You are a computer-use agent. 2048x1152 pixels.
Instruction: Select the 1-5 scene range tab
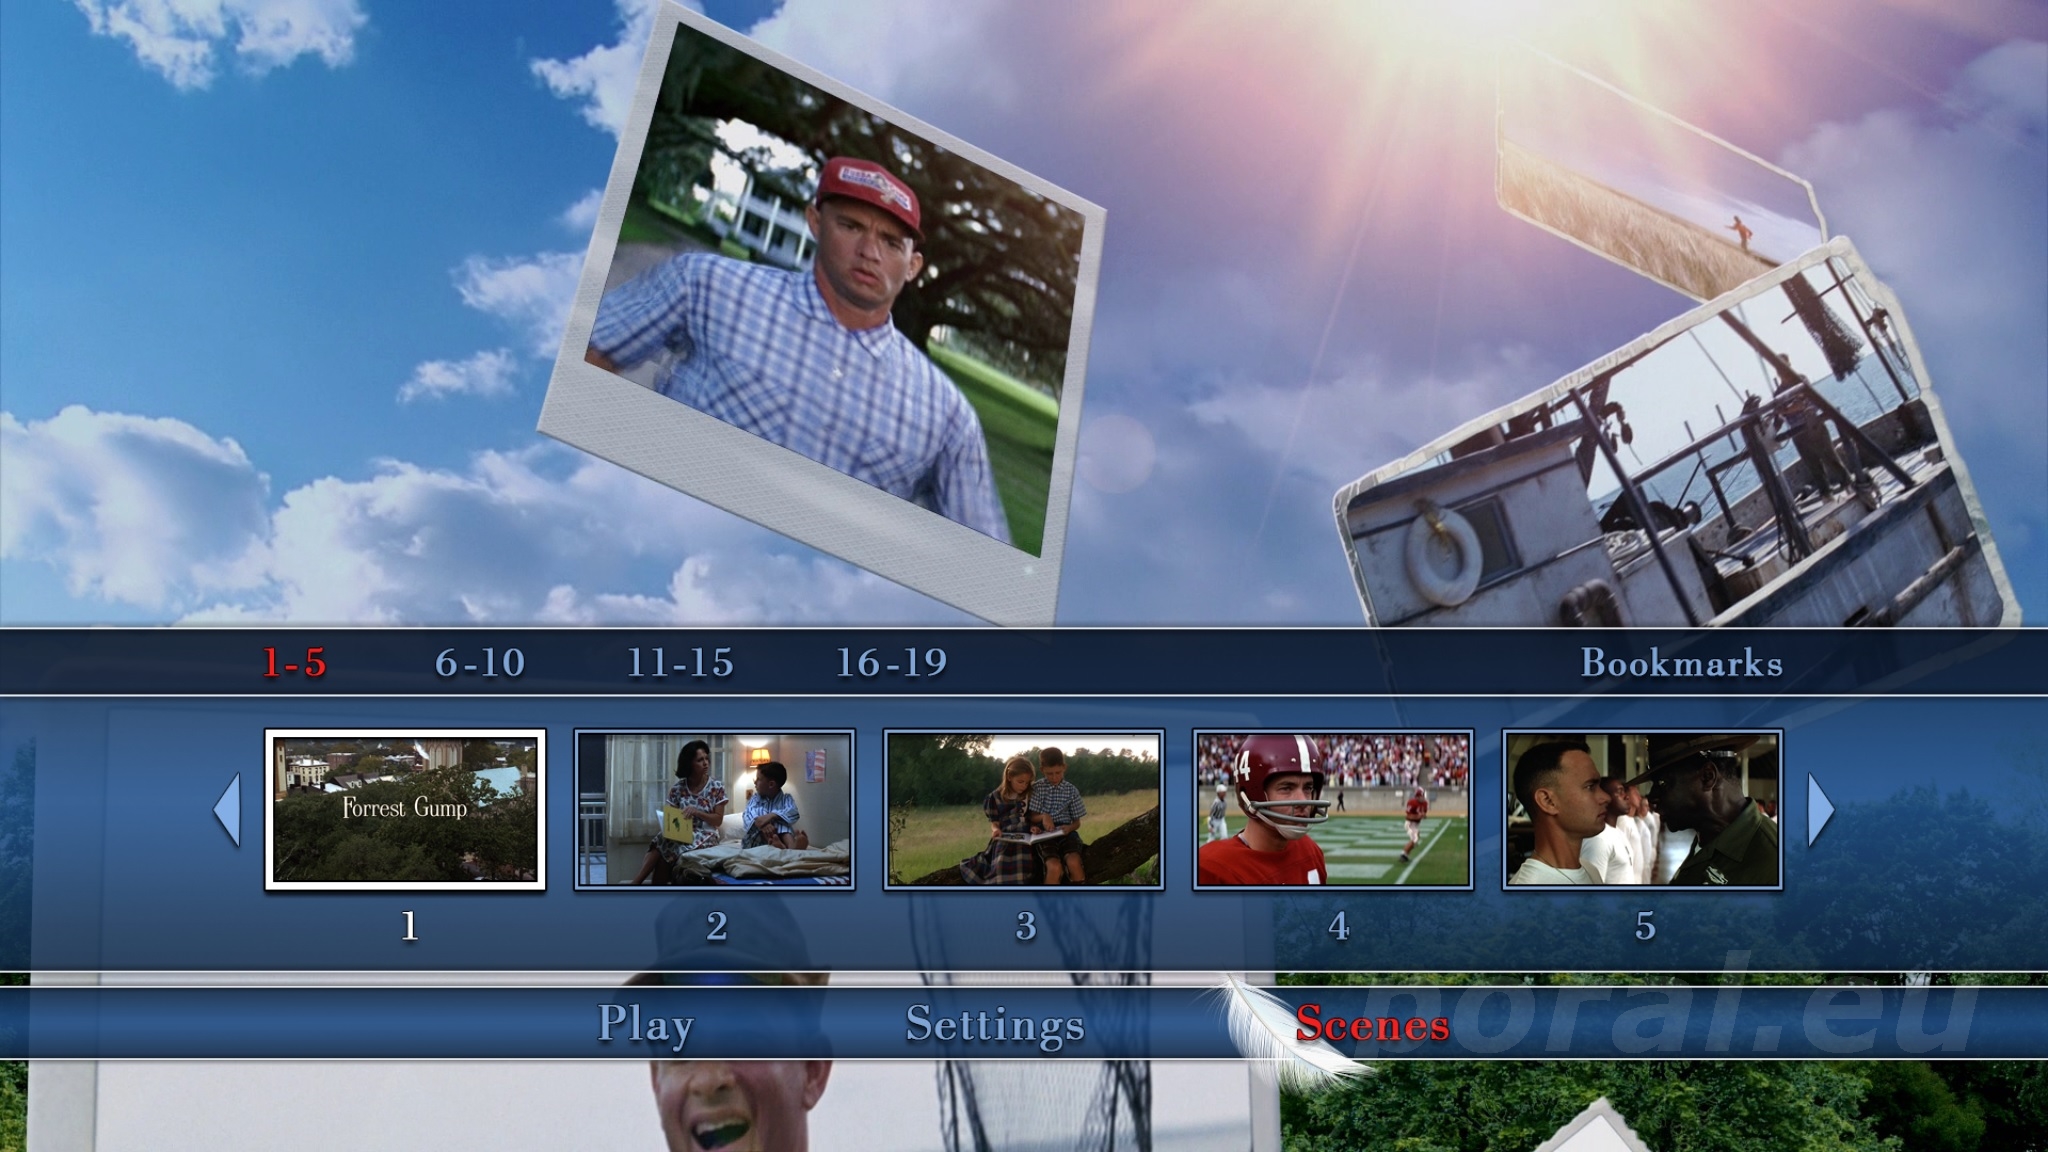coord(294,663)
